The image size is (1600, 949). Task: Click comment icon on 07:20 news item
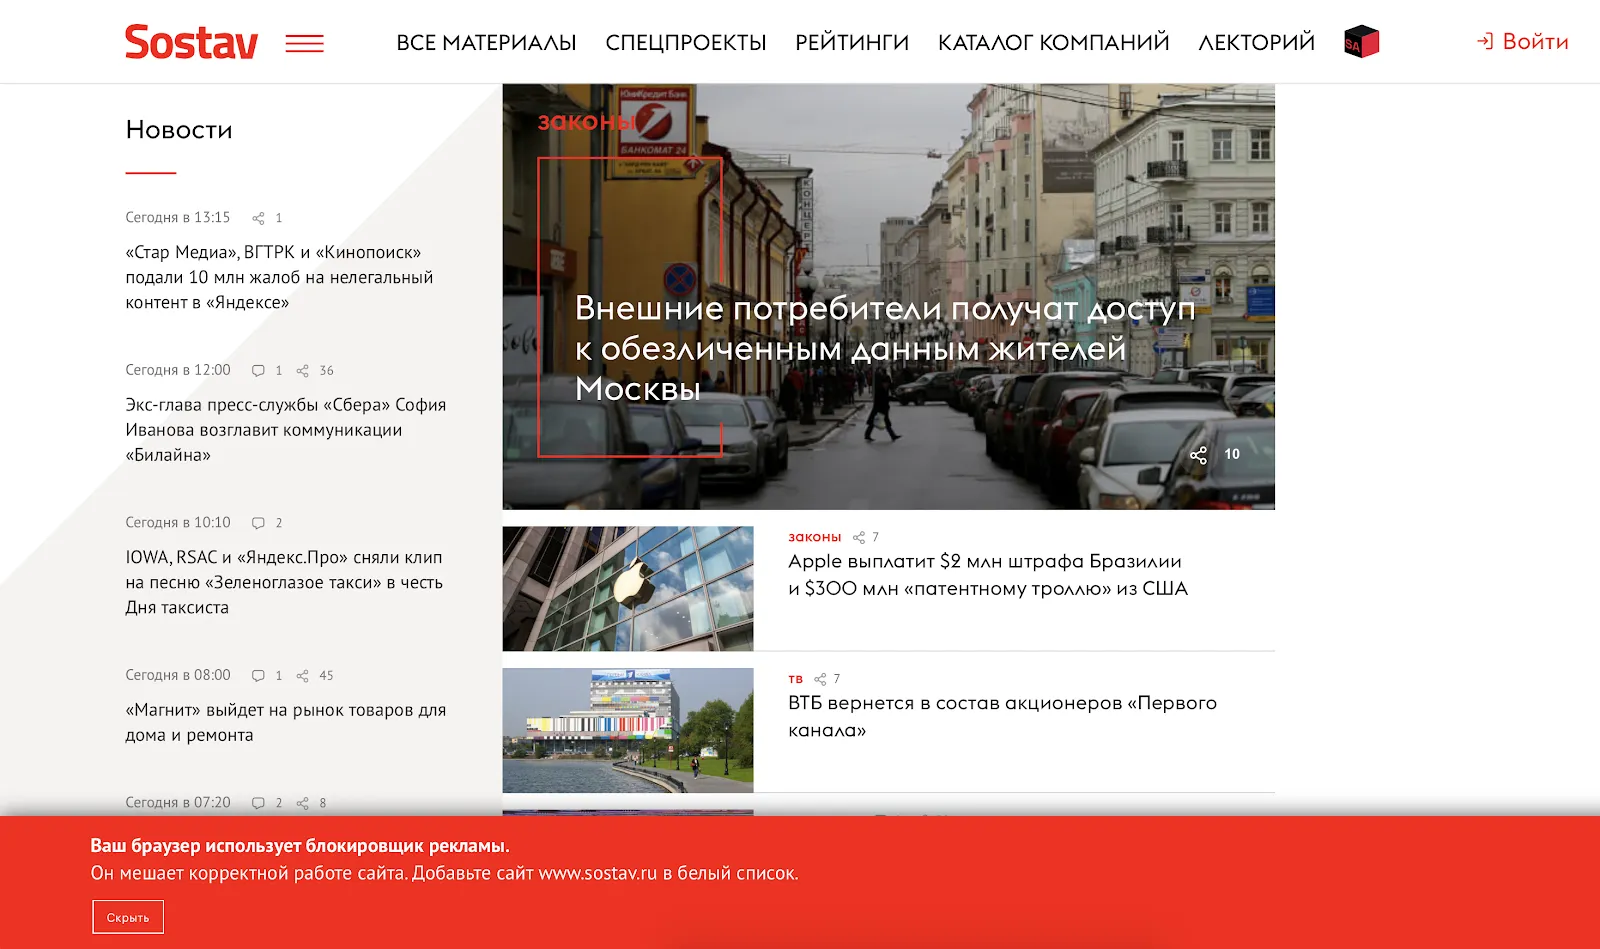click(258, 803)
